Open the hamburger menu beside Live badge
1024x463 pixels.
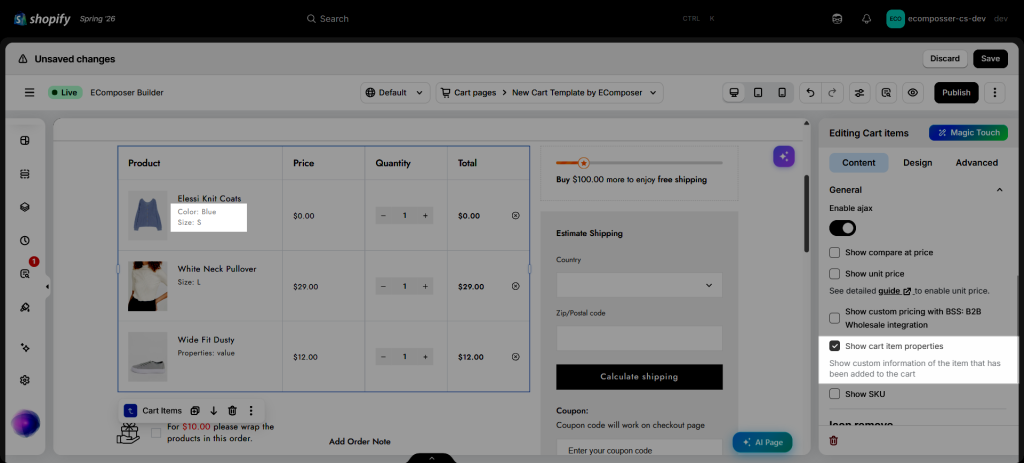click(x=29, y=93)
